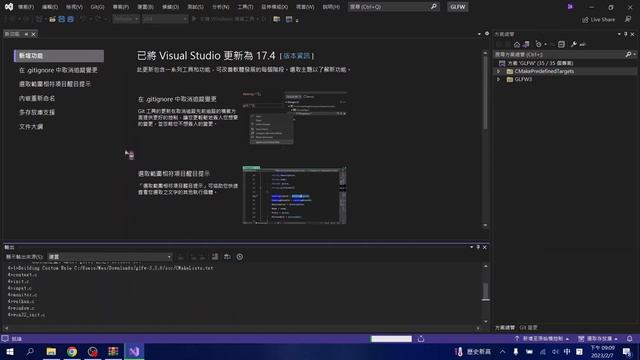Expand the GLFW3 folder node
Image resolution: width=640 pixels, height=360 pixels.
(x=498, y=80)
